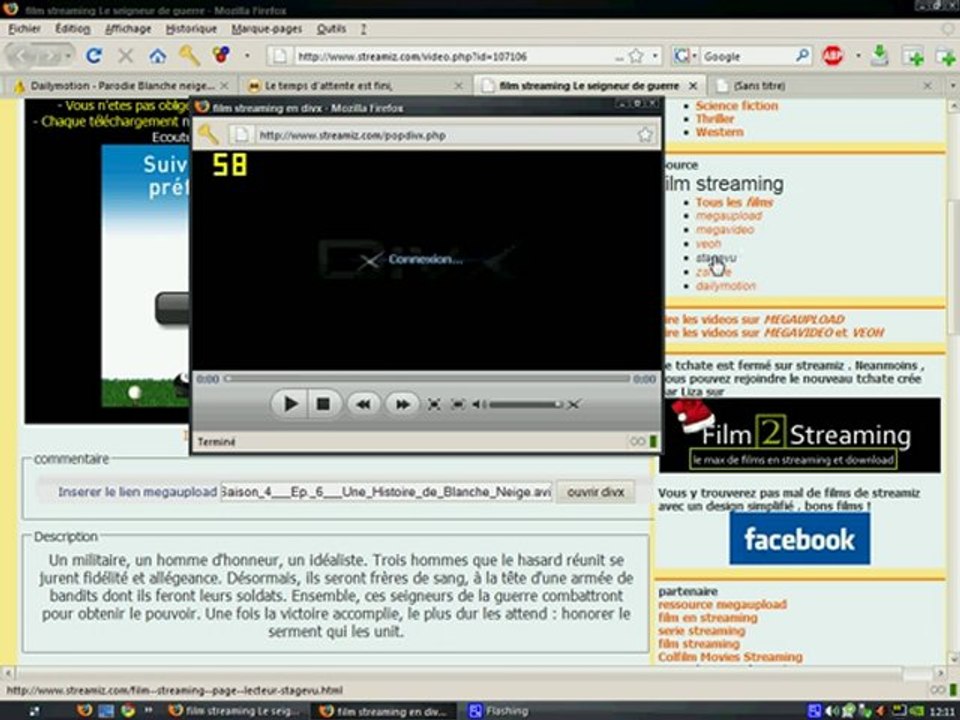
Task: Open the Thriller category link
Action: pyautogui.click(x=714, y=119)
